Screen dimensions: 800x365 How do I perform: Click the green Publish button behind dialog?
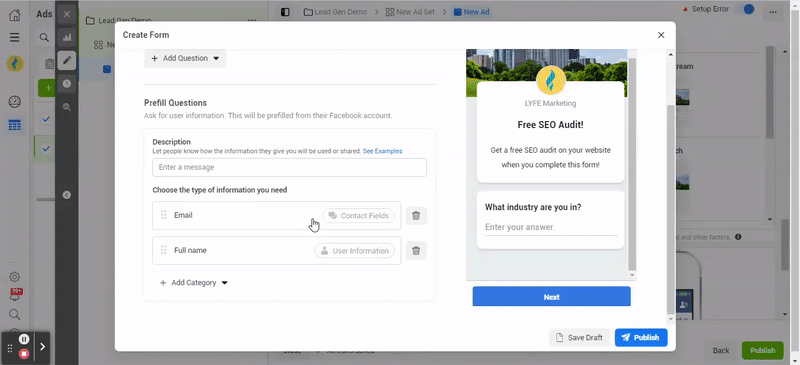(763, 350)
